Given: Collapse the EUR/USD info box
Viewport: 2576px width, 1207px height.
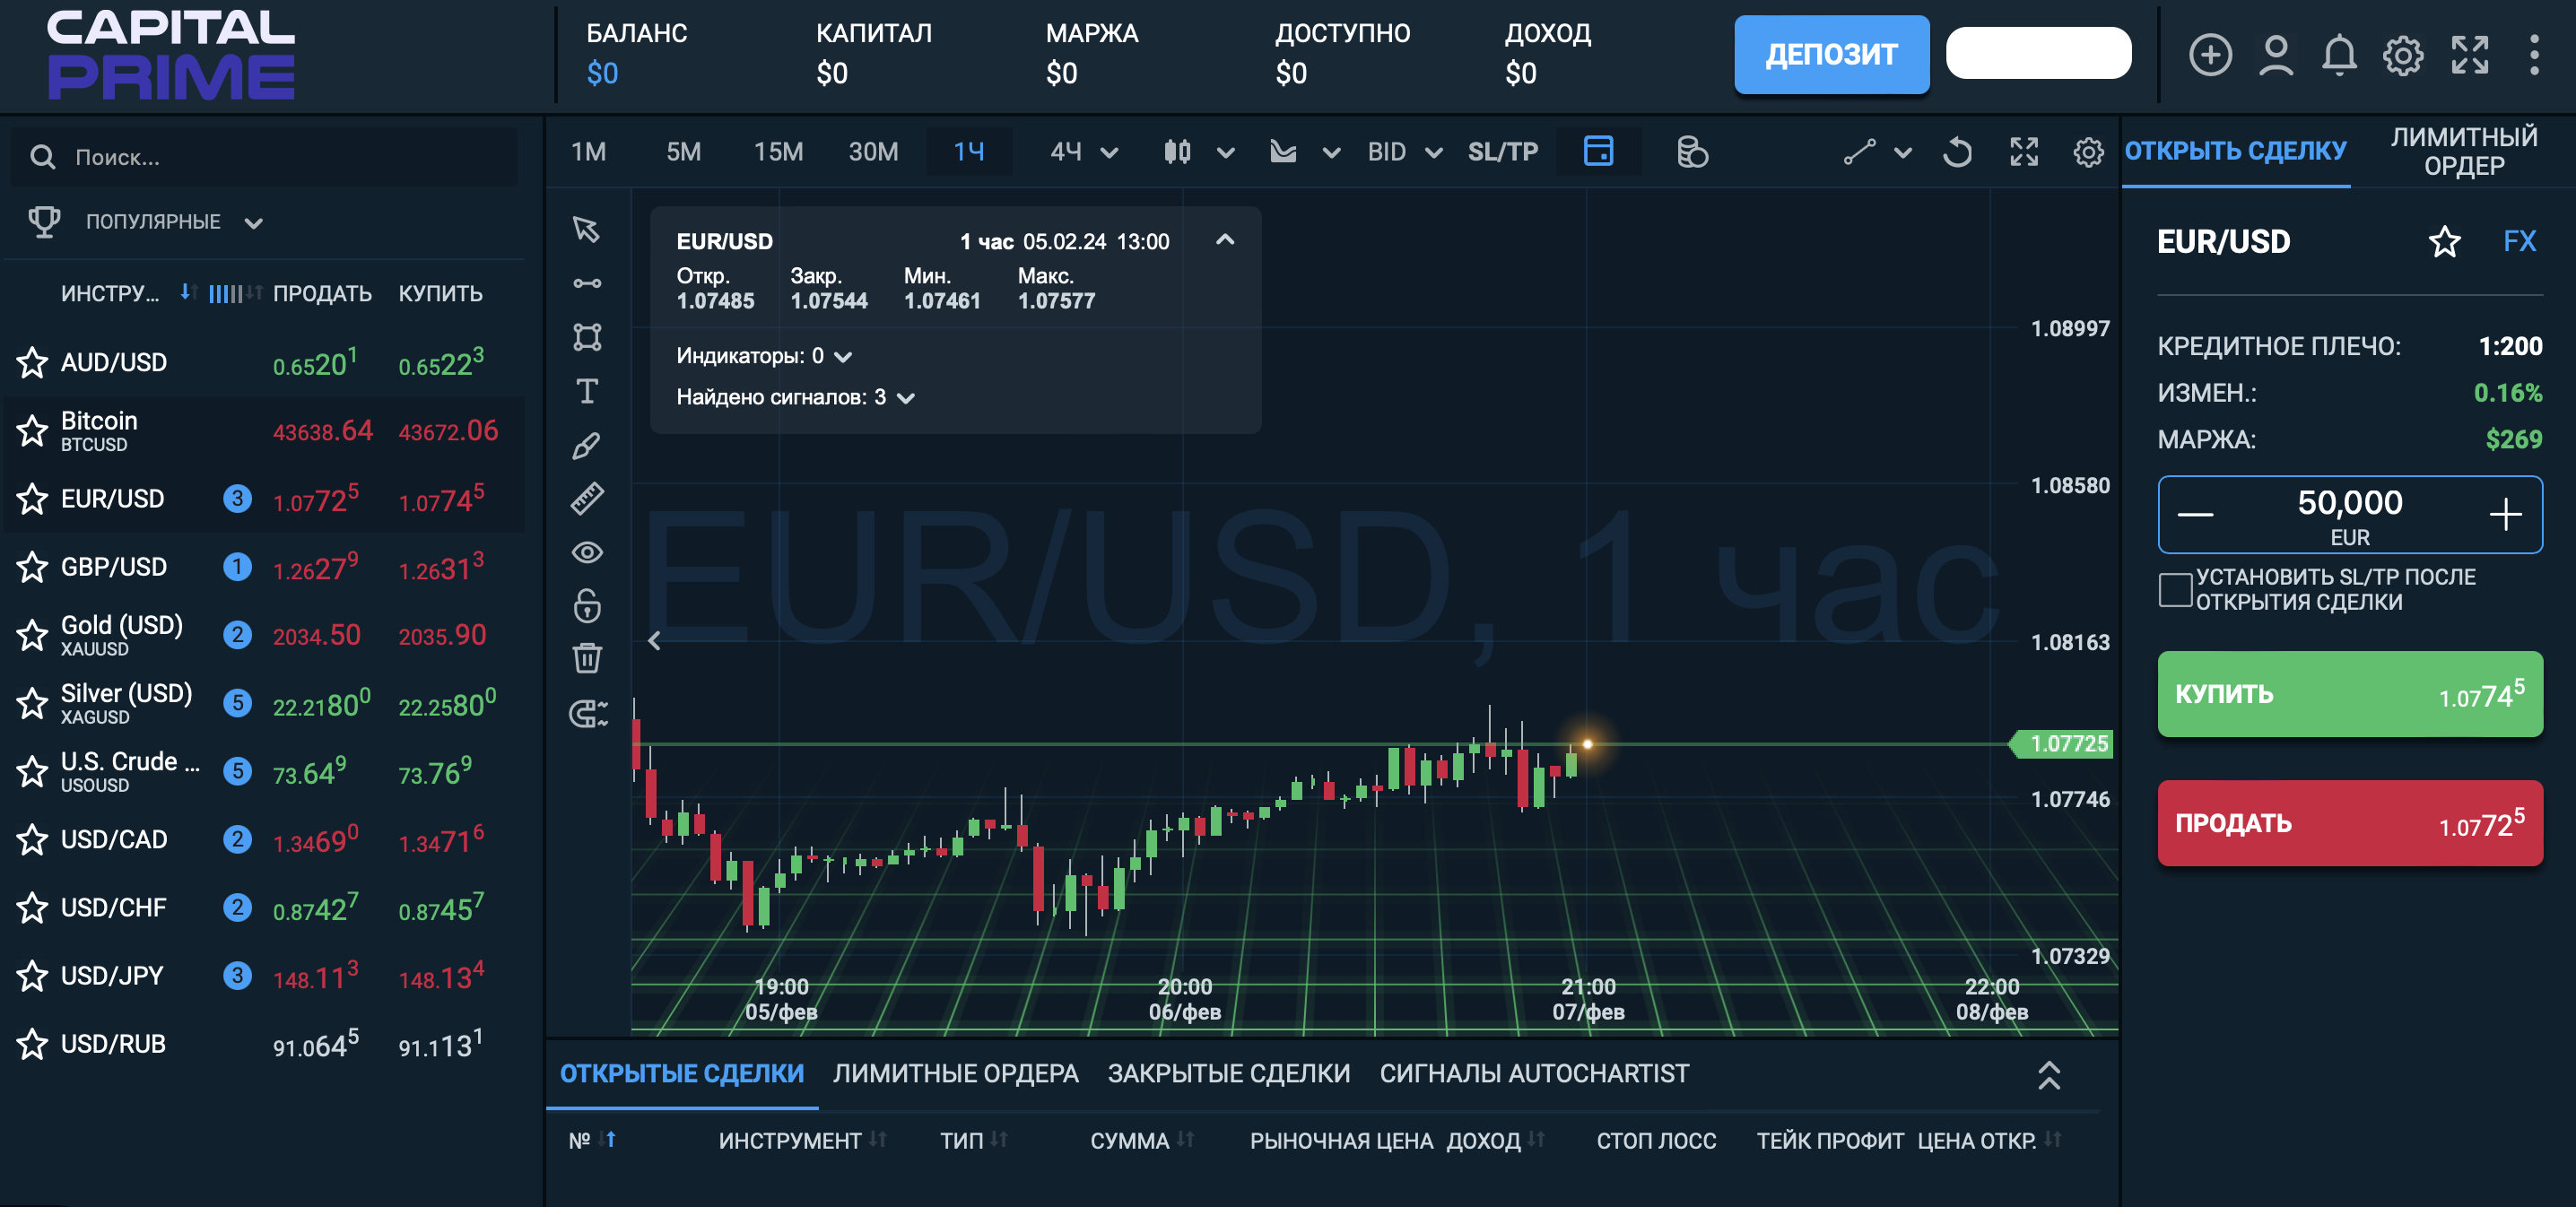Looking at the screenshot, I should pos(1224,240).
